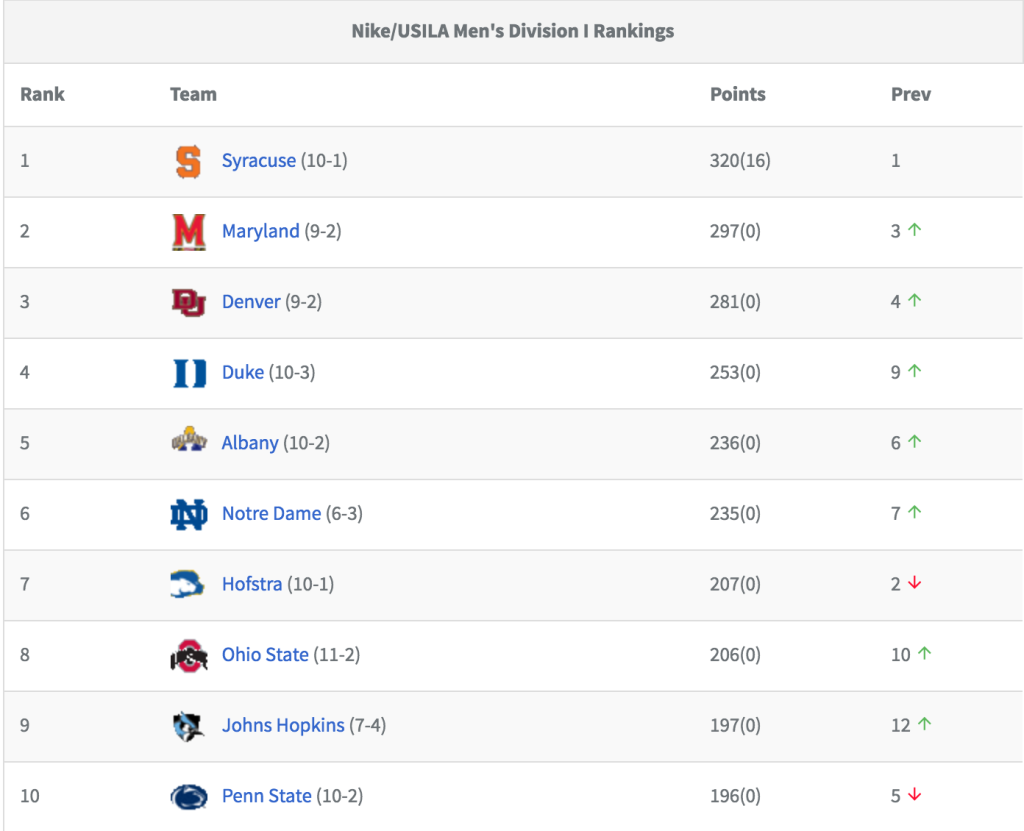Click the Team column header
The height and width of the screenshot is (831, 1024).
pyautogui.click(x=193, y=94)
